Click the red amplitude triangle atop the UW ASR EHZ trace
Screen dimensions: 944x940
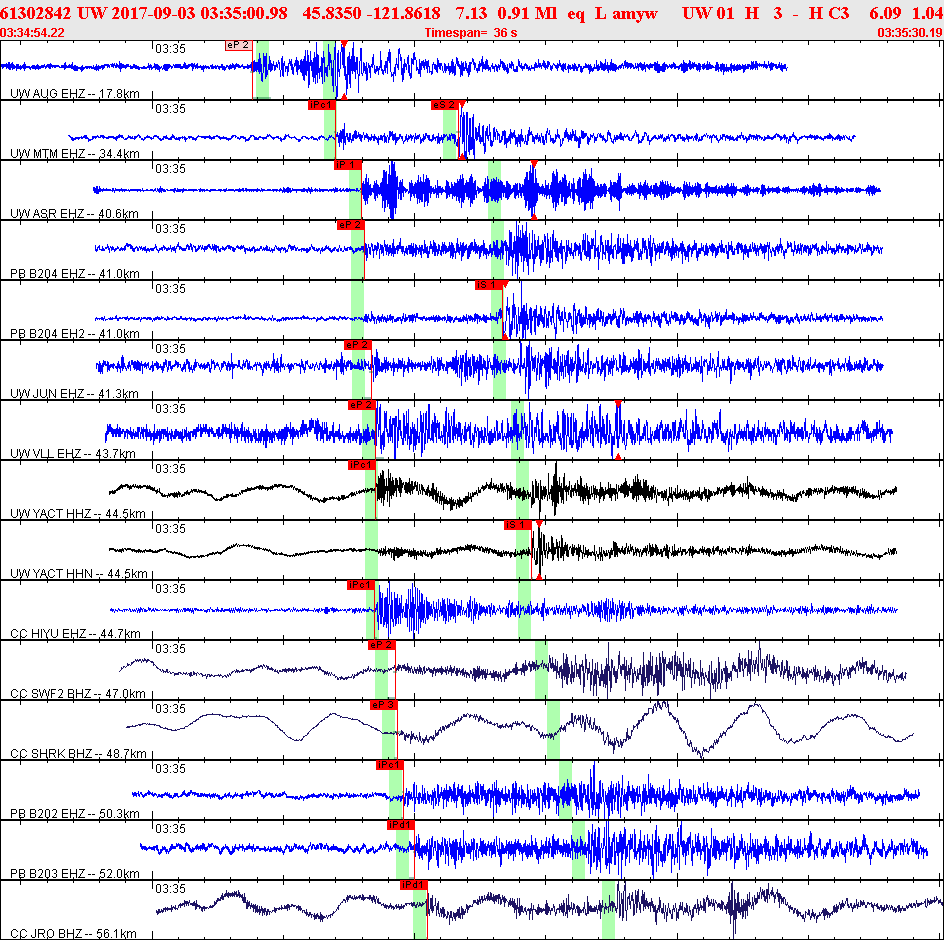point(534,164)
